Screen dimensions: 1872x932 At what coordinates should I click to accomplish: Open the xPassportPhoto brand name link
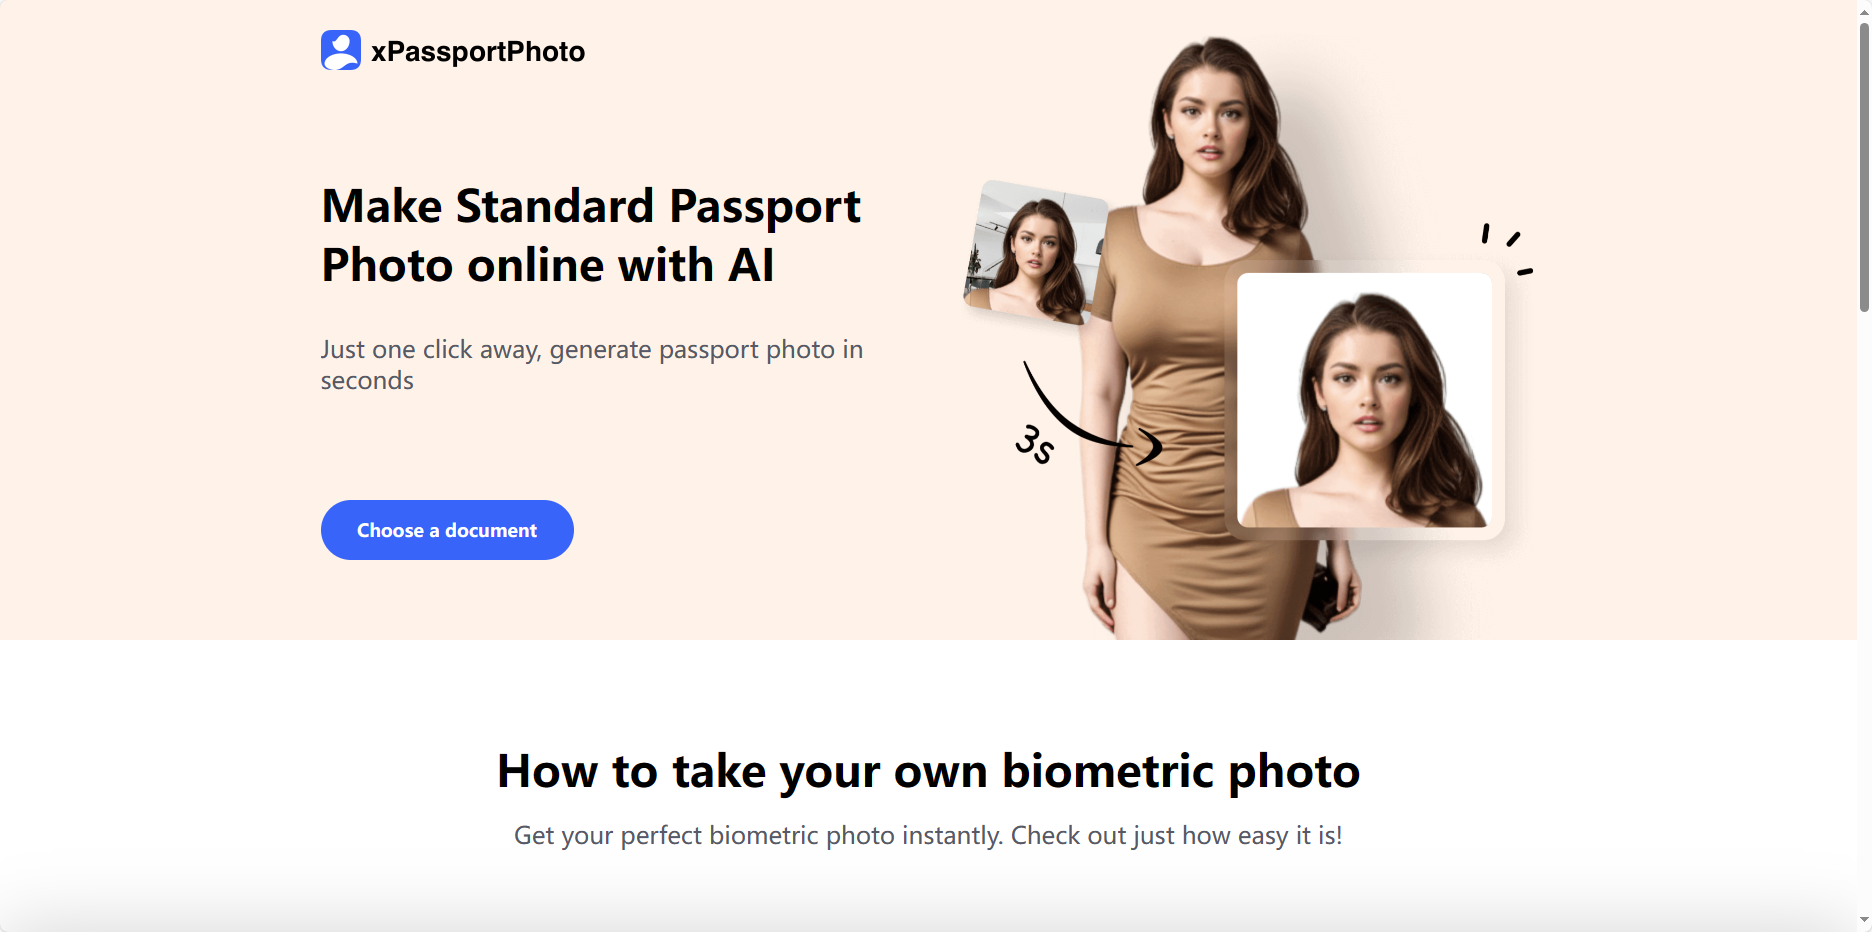pos(478,51)
